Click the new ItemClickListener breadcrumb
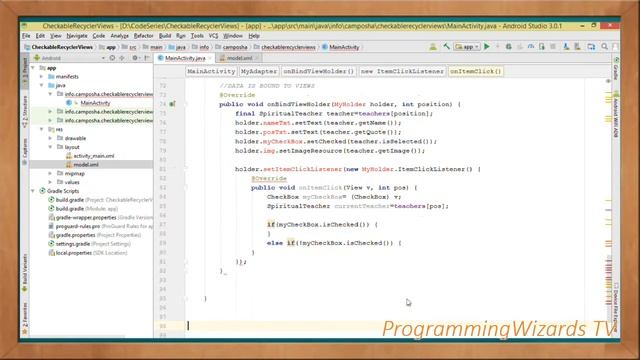This screenshot has height=360, width=640. pyautogui.click(x=402, y=71)
